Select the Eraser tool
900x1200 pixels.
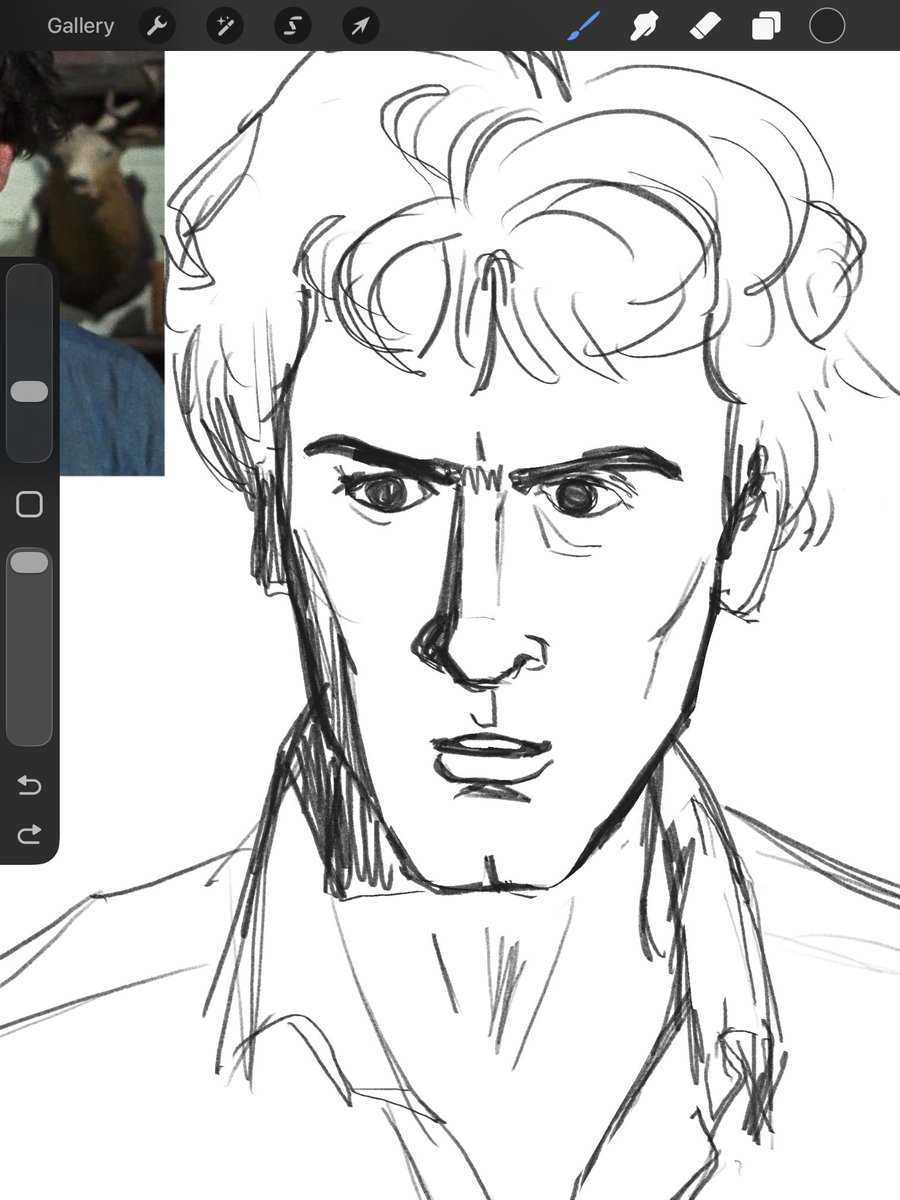click(705, 26)
